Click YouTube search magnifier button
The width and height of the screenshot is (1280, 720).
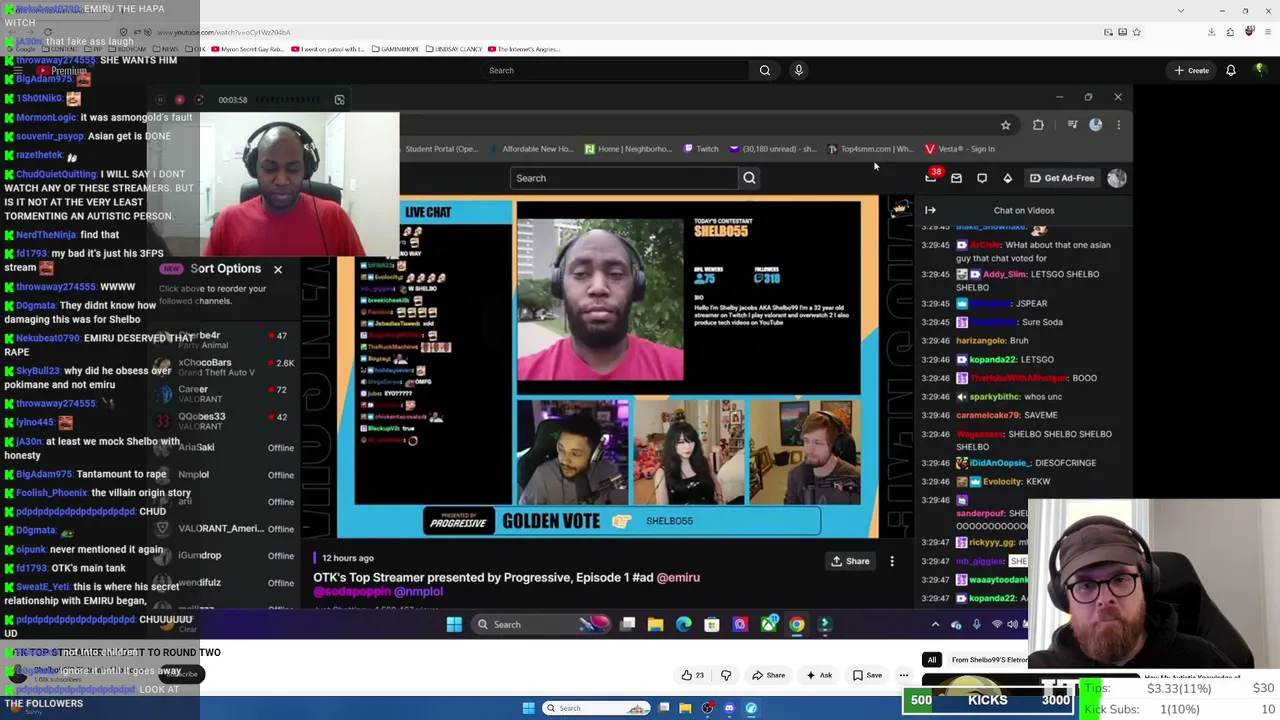pyautogui.click(x=765, y=70)
